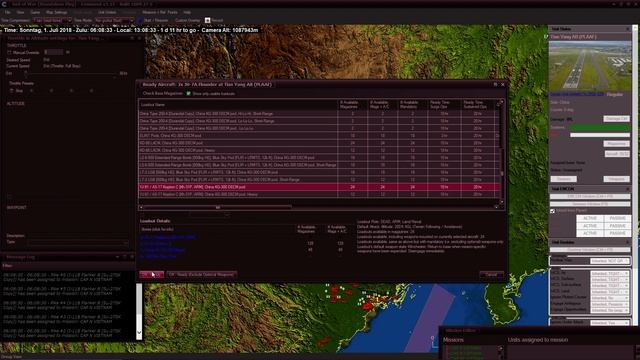
Task: Open the Time Mode dropdown
Action: [x=114, y=20]
